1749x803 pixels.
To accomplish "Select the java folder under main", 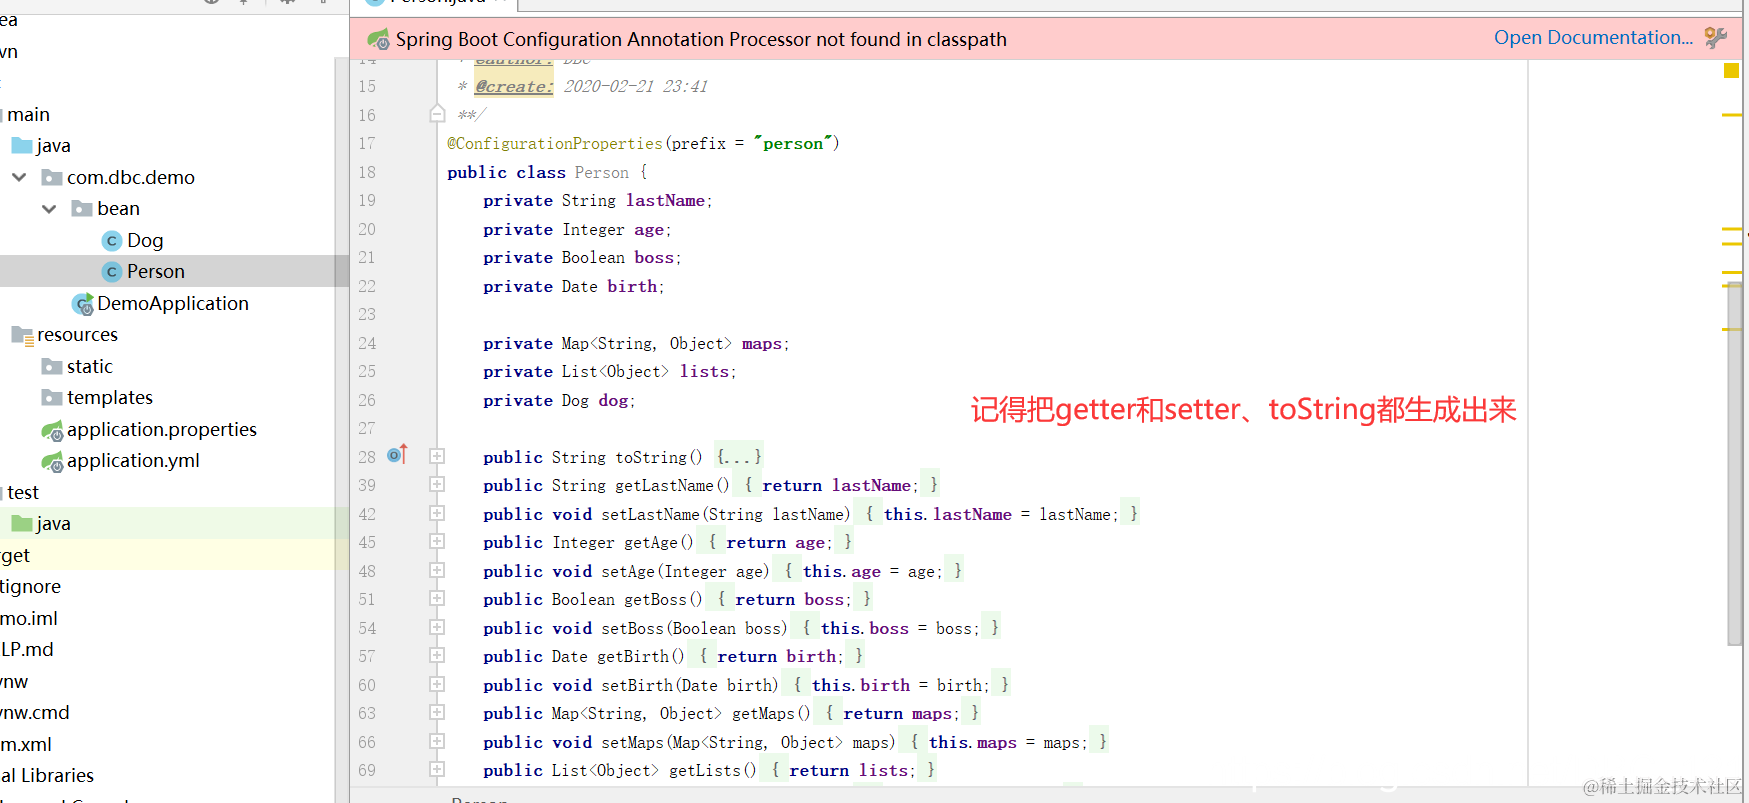I will 53,145.
